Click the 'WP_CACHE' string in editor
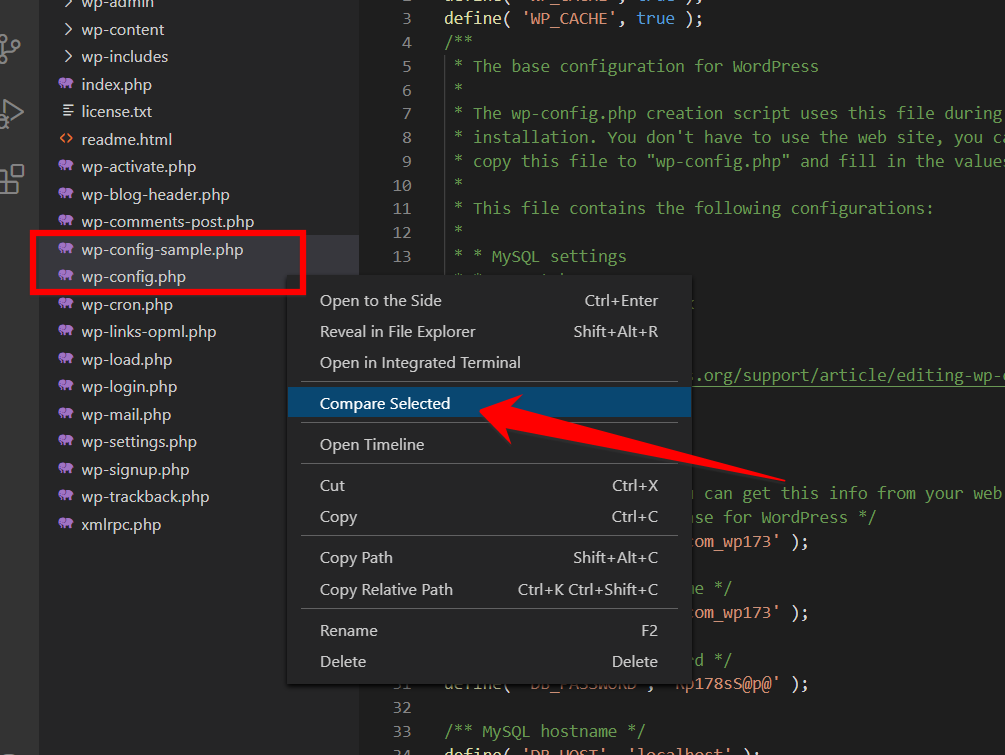Screen dimensions: 1005x755 pos(569,19)
